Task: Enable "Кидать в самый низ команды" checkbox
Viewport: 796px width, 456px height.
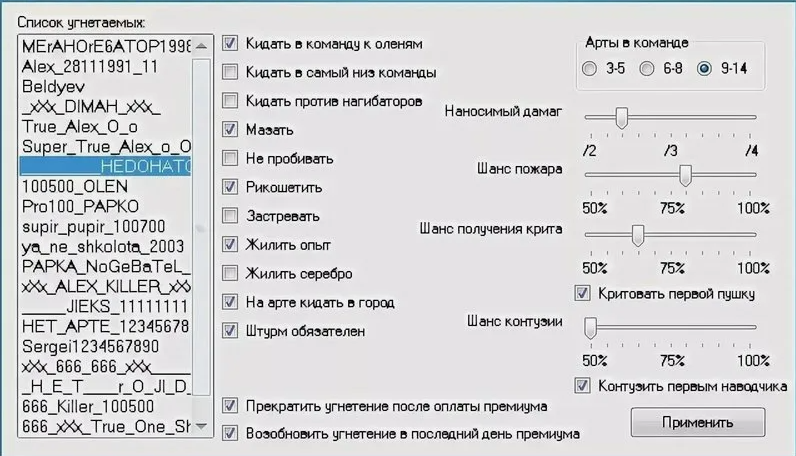Action: point(230,72)
